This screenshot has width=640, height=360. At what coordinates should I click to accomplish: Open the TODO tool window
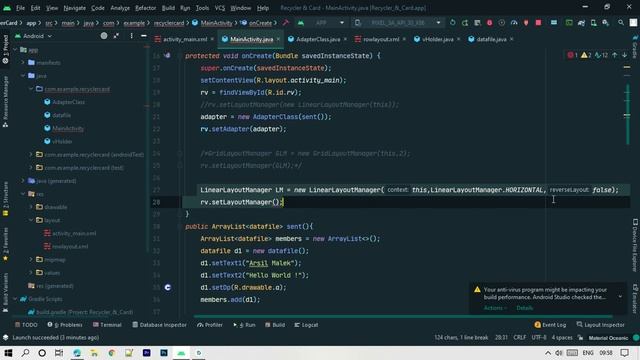pyautogui.click(x=26, y=325)
